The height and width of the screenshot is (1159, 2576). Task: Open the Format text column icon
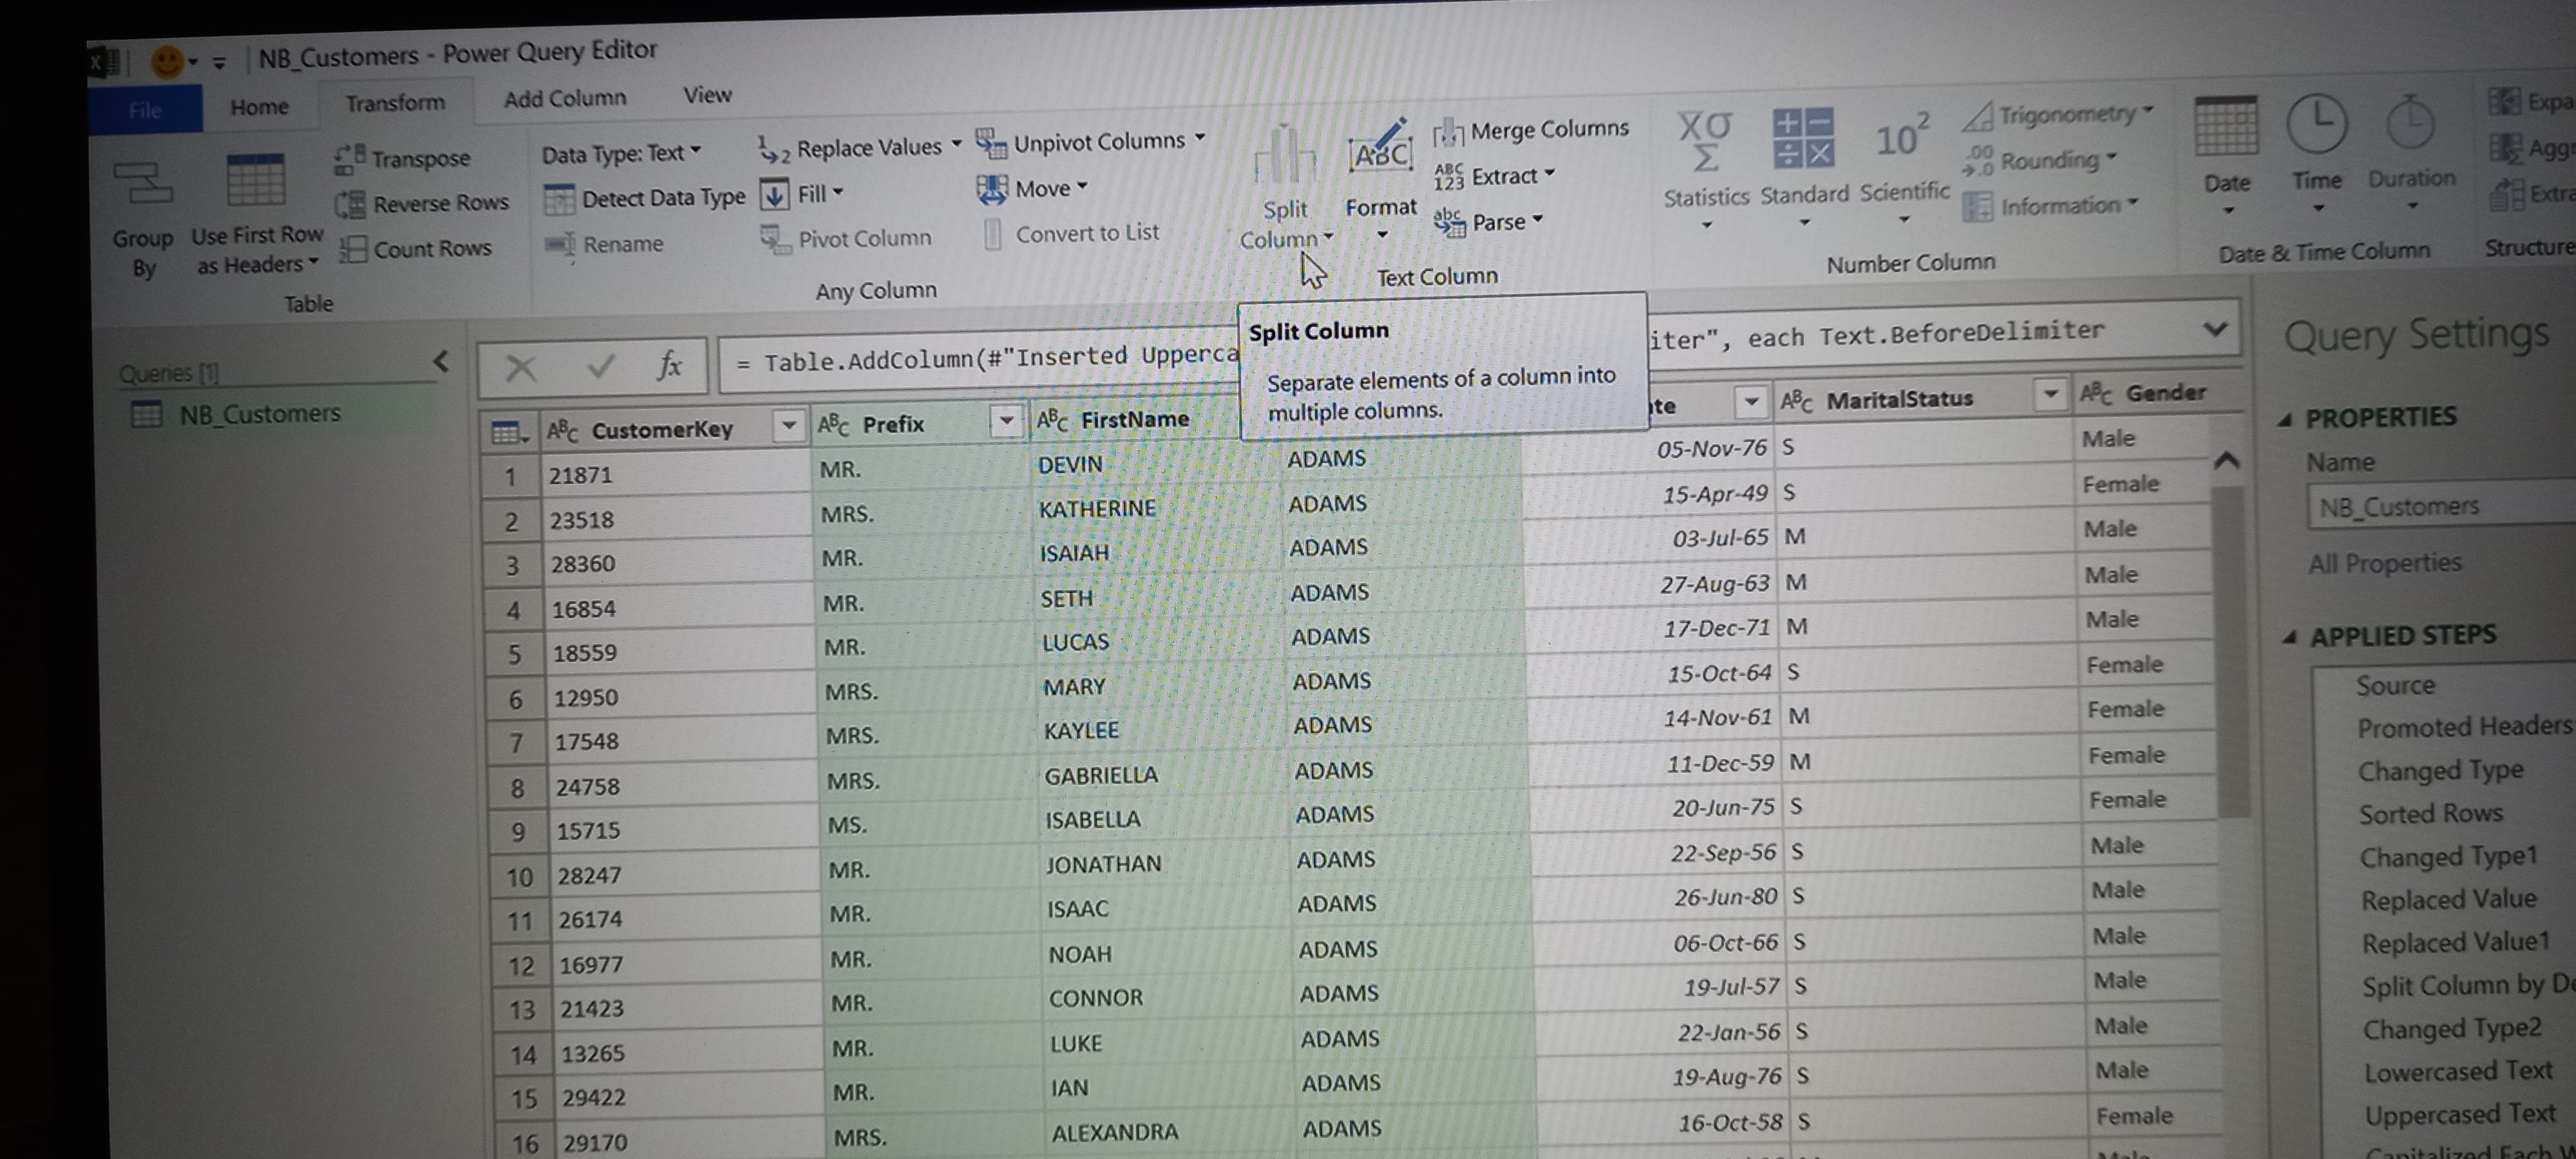point(1380,155)
